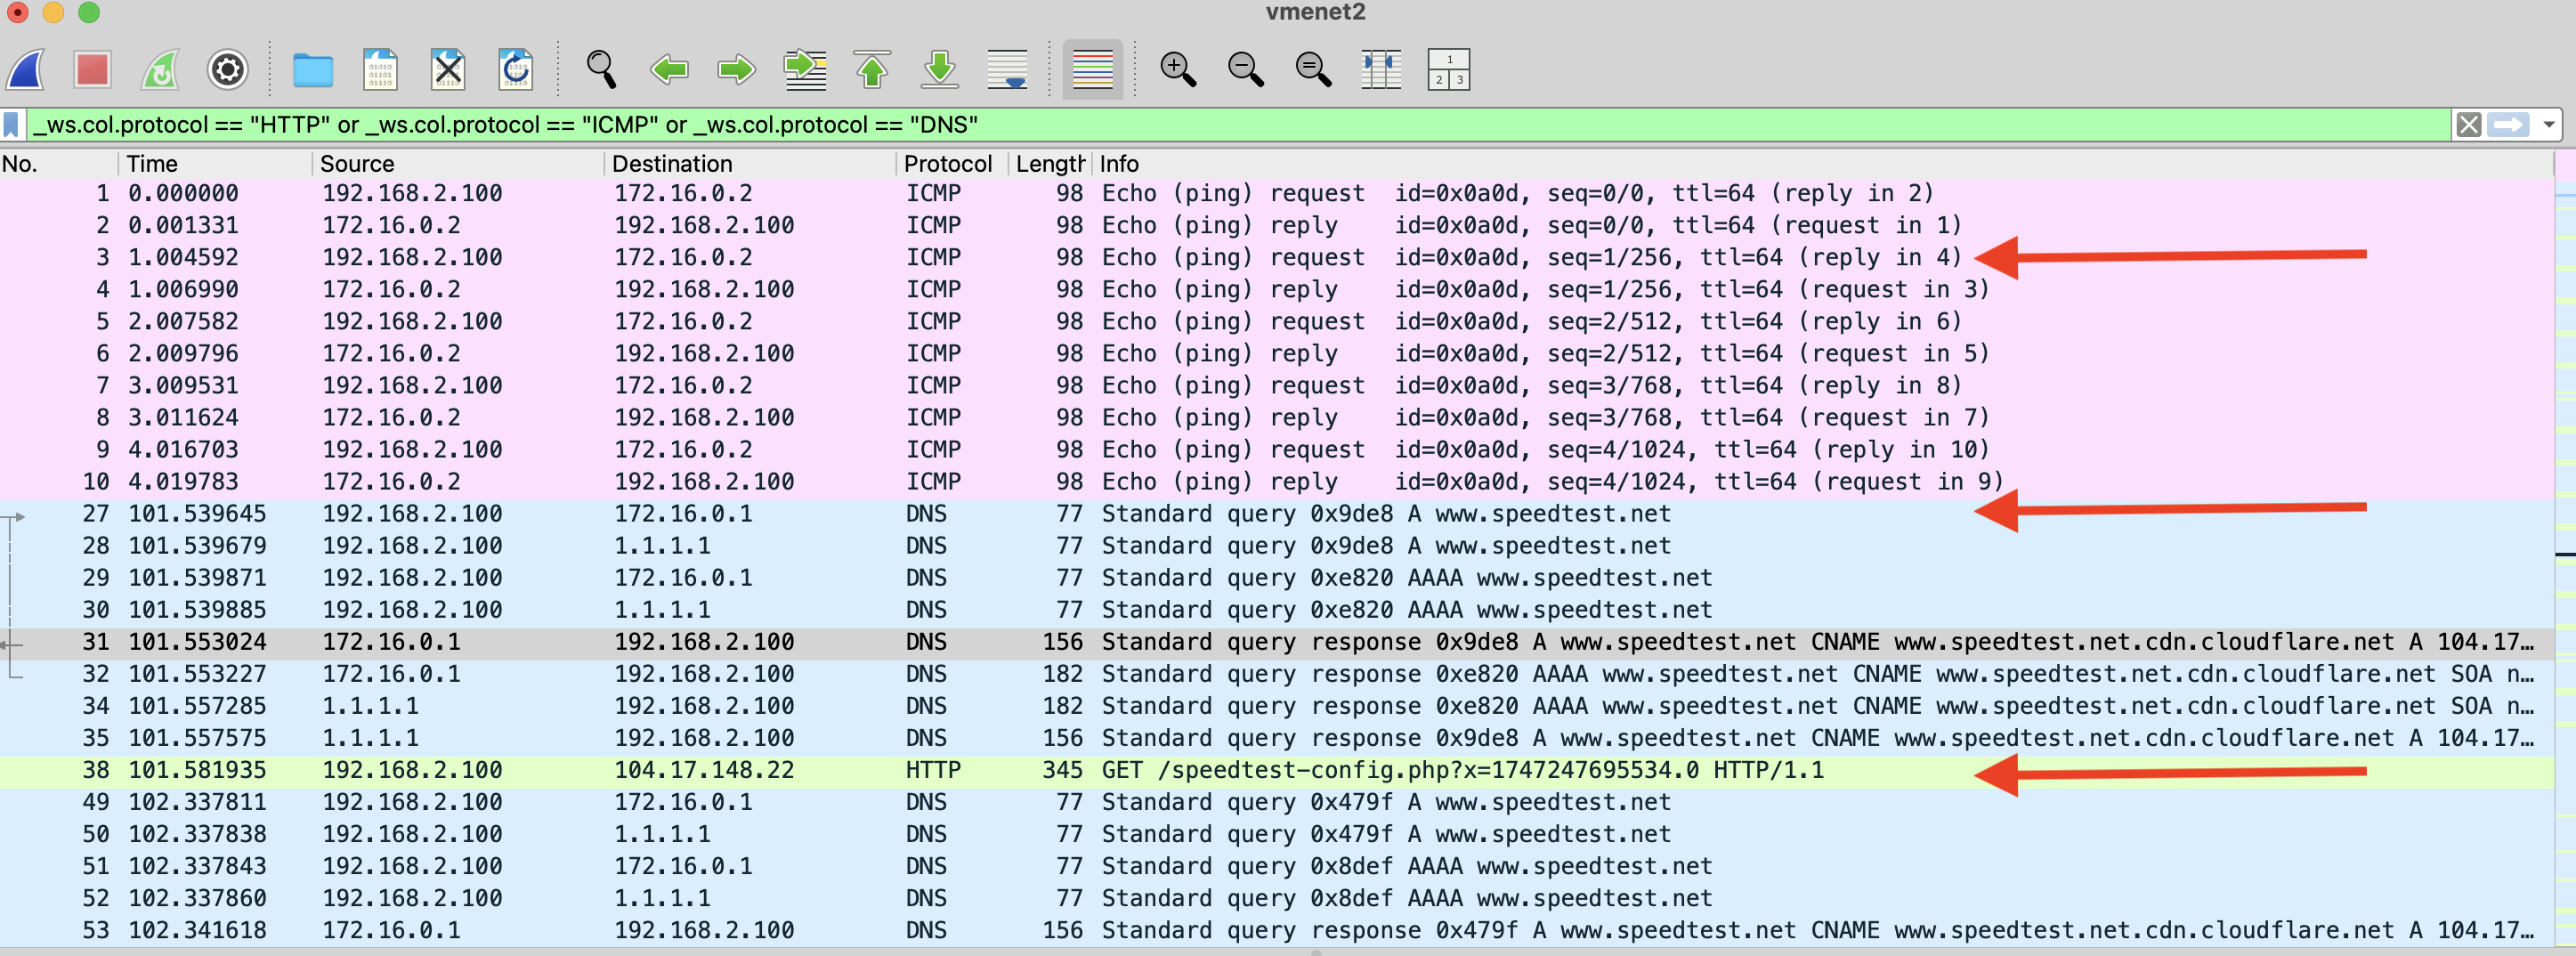Screen dimensions: 2576x956
Task: Zoom in the packet text
Action: [1178, 70]
